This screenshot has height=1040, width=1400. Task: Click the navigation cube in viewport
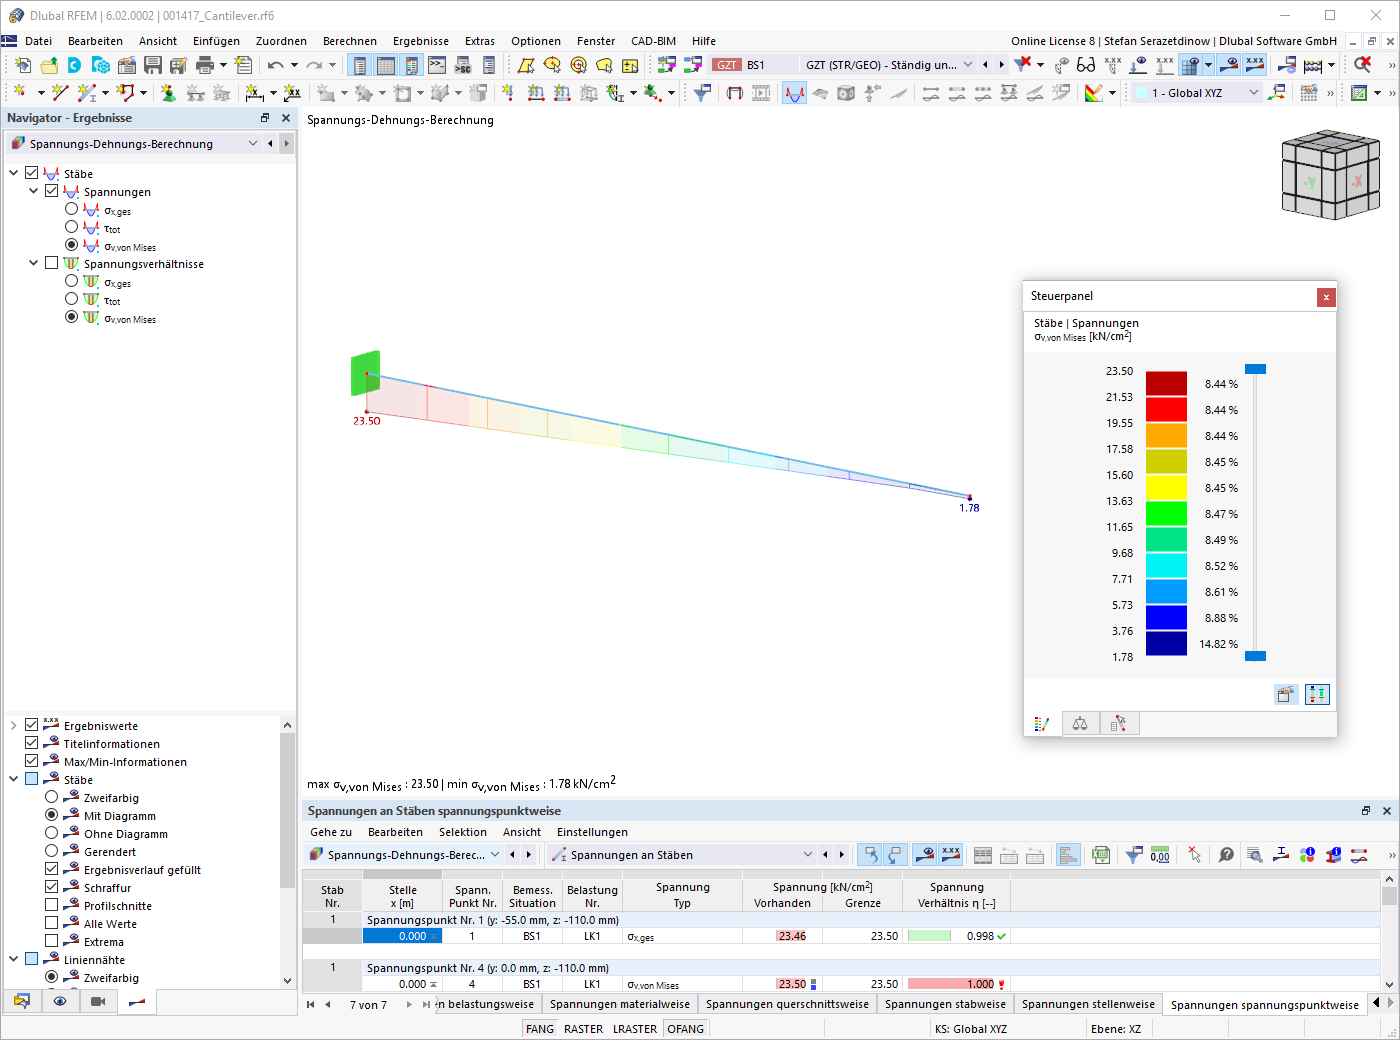[x=1329, y=175]
